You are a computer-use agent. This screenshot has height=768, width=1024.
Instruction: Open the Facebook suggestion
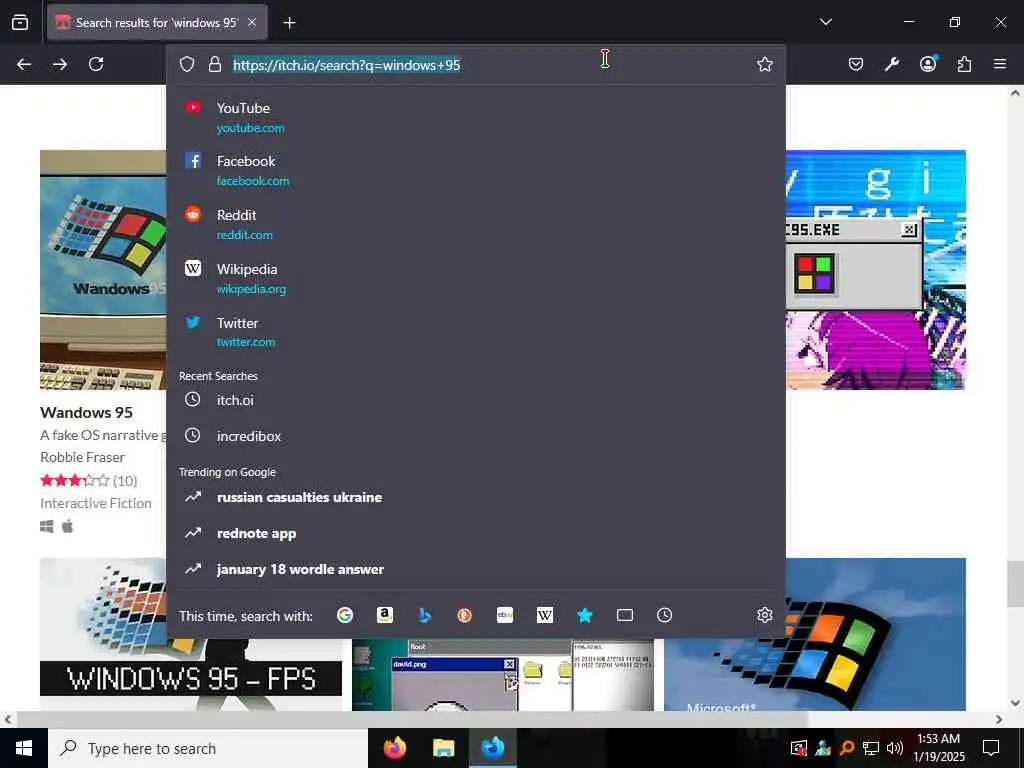point(476,170)
